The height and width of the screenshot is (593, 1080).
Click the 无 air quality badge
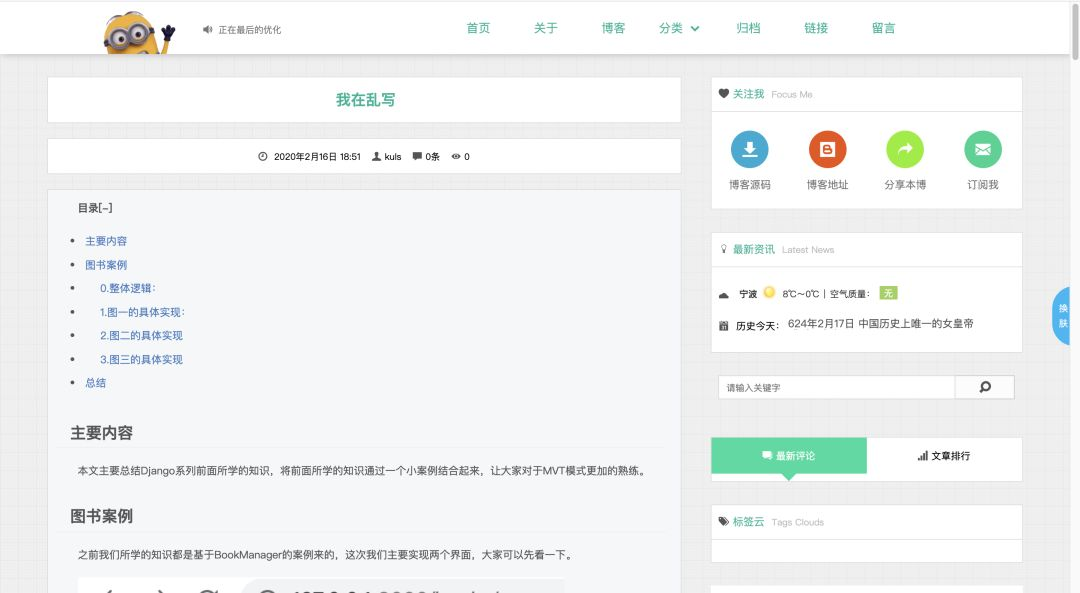[886, 291]
